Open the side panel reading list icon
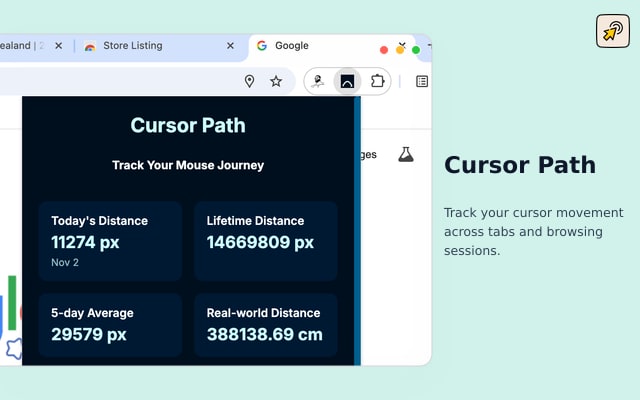640x400 pixels. click(x=422, y=81)
